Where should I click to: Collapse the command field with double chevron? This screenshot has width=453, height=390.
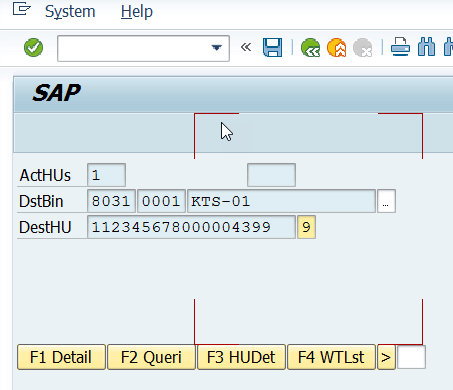click(x=246, y=47)
